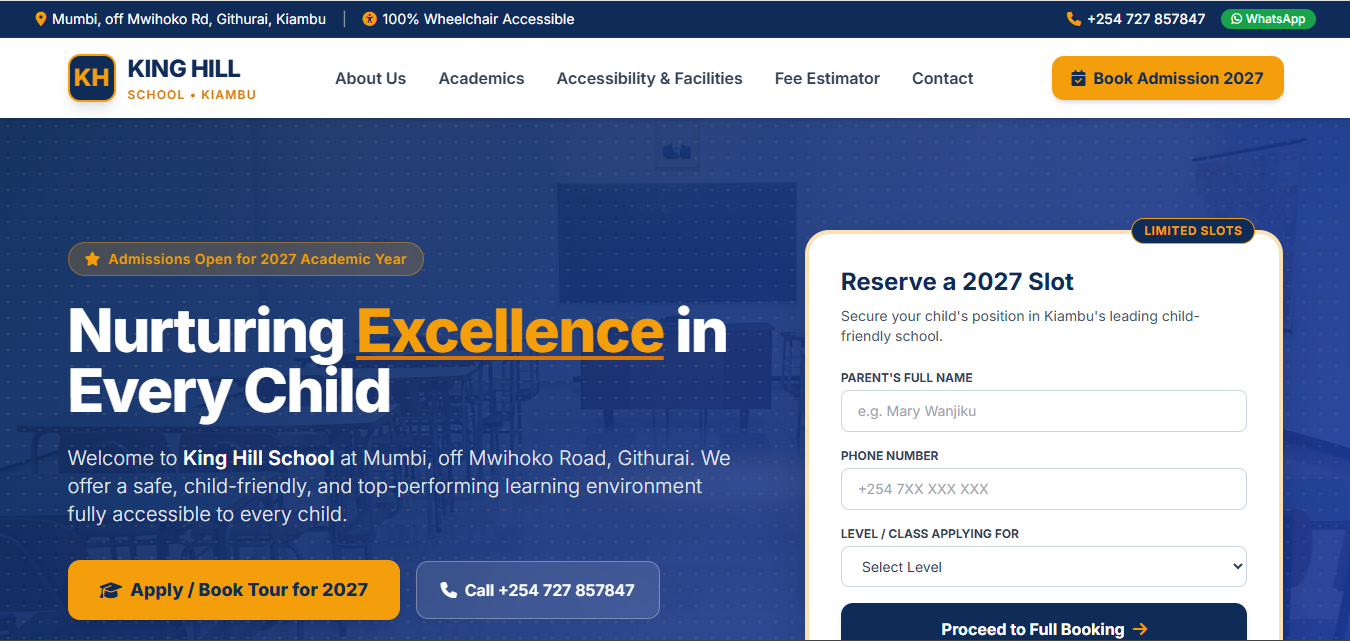Click top bar phone number +254 727 857847
Screen dimensions: 1350x641
(1146, 19)
